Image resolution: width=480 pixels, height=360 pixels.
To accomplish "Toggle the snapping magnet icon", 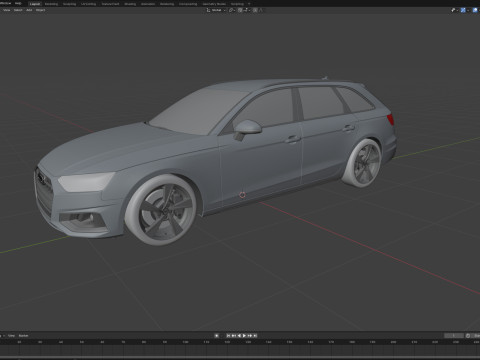I will click(240, 10).
